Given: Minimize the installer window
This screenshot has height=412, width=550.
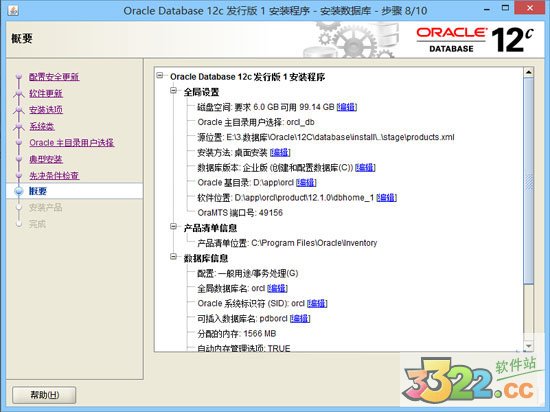Looking at the screenshot, I should [x=487, y=9].
